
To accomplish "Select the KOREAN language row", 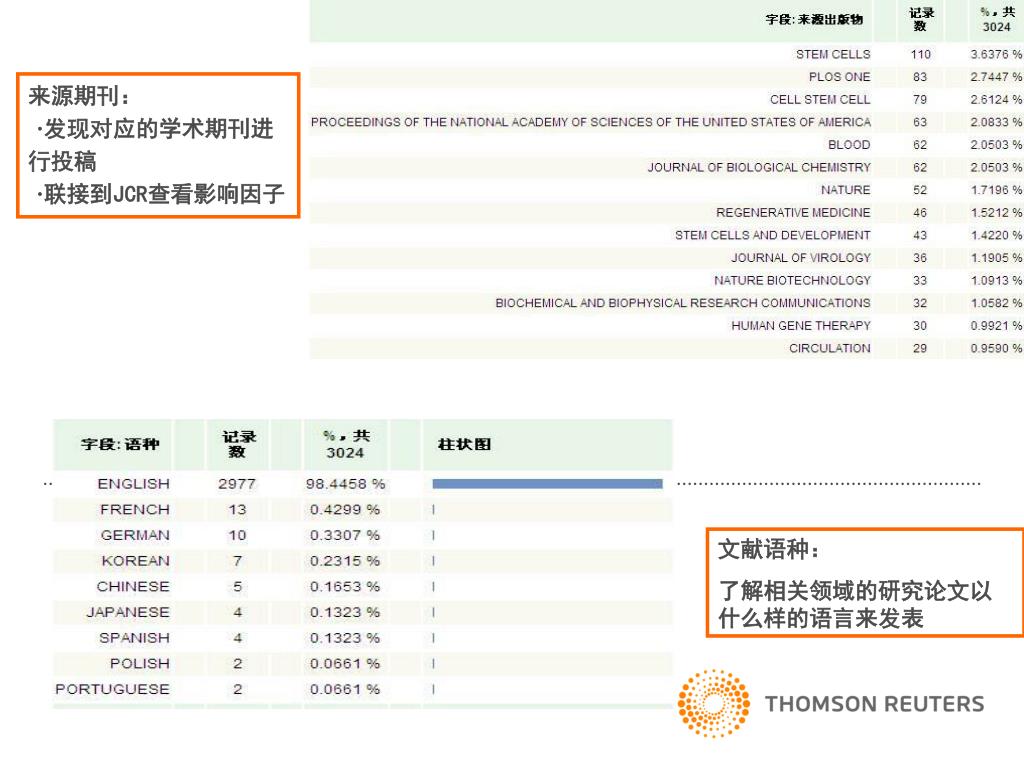I will pos(362,561).
